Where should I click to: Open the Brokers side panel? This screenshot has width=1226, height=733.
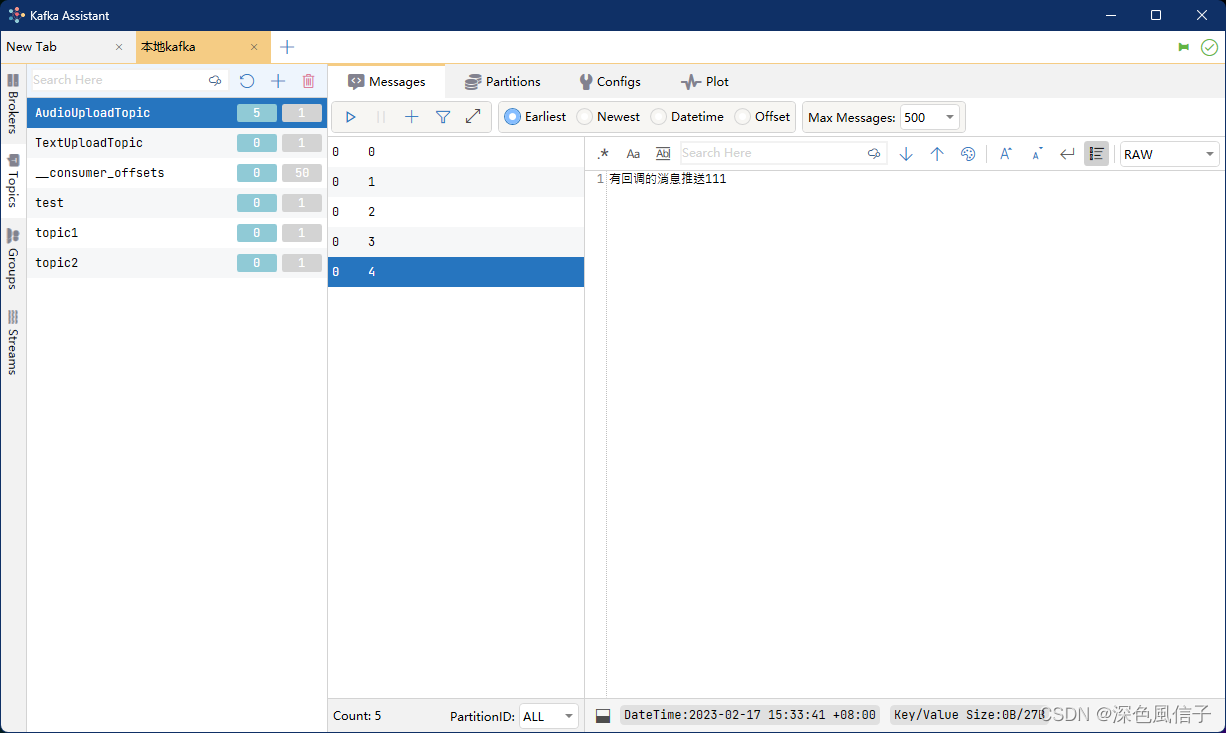coord(13,103)
